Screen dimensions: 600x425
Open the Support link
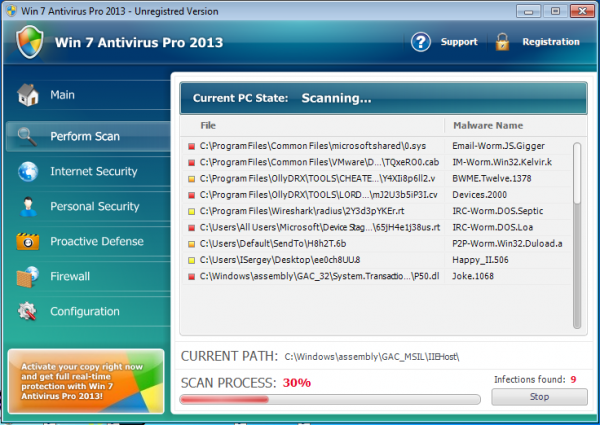459,42
